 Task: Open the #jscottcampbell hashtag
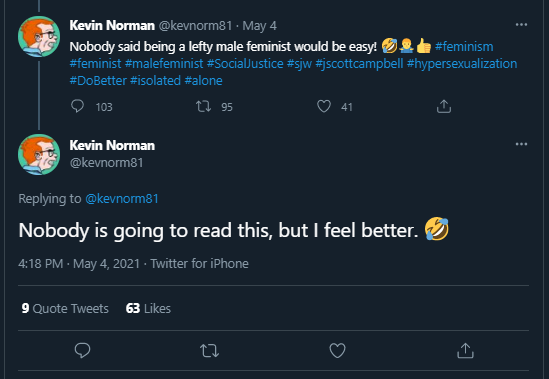tap(359, 64)
